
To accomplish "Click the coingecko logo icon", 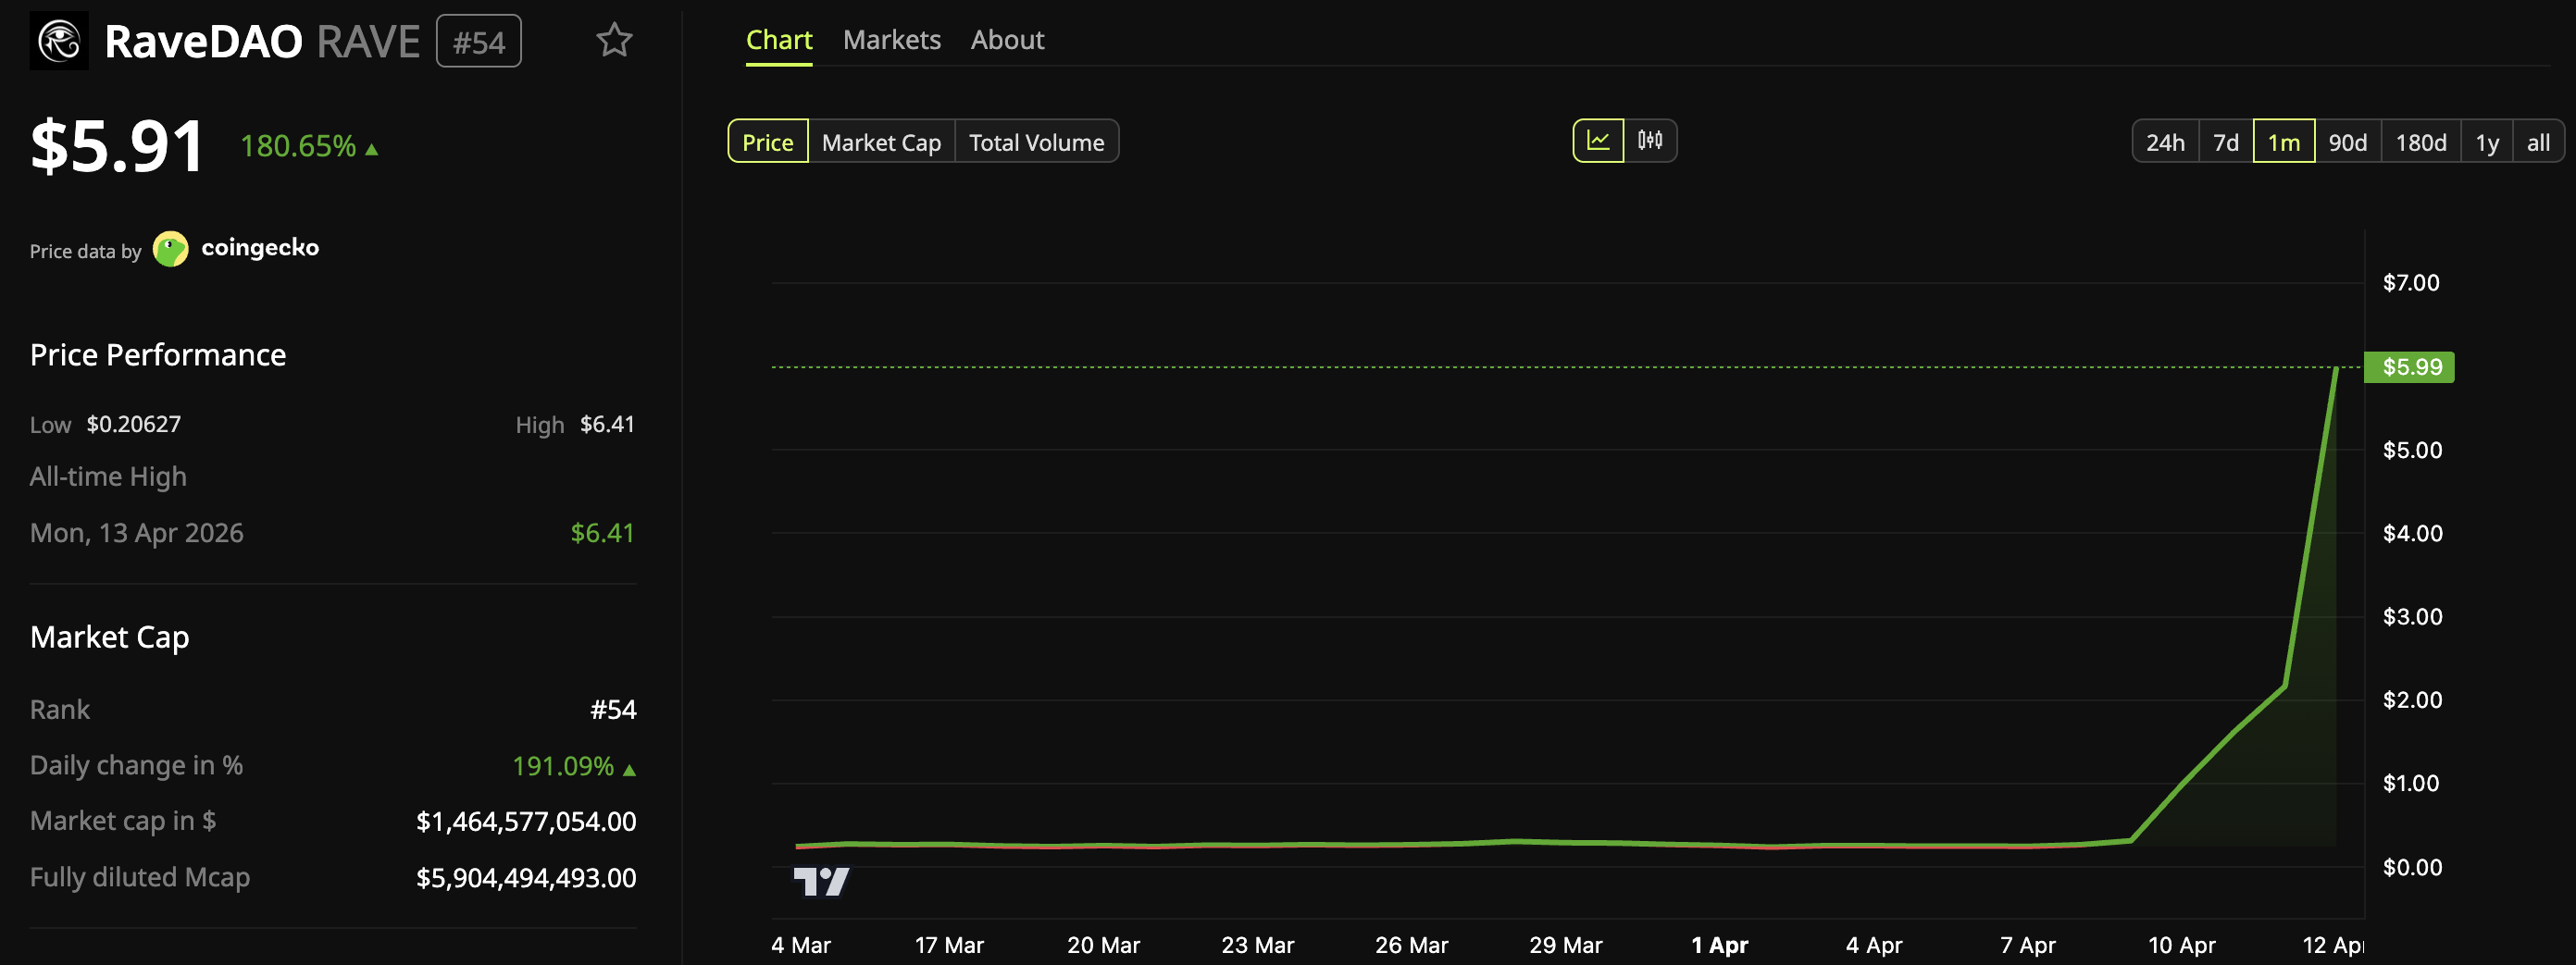I will (x=172, y=249).
